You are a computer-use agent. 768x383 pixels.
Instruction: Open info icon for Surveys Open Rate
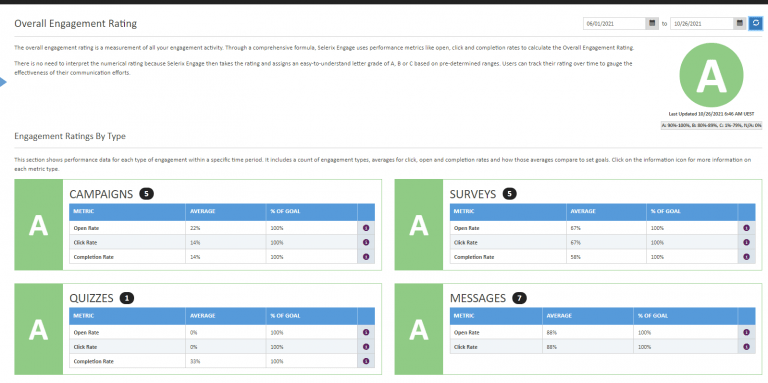tap(746, 228)
